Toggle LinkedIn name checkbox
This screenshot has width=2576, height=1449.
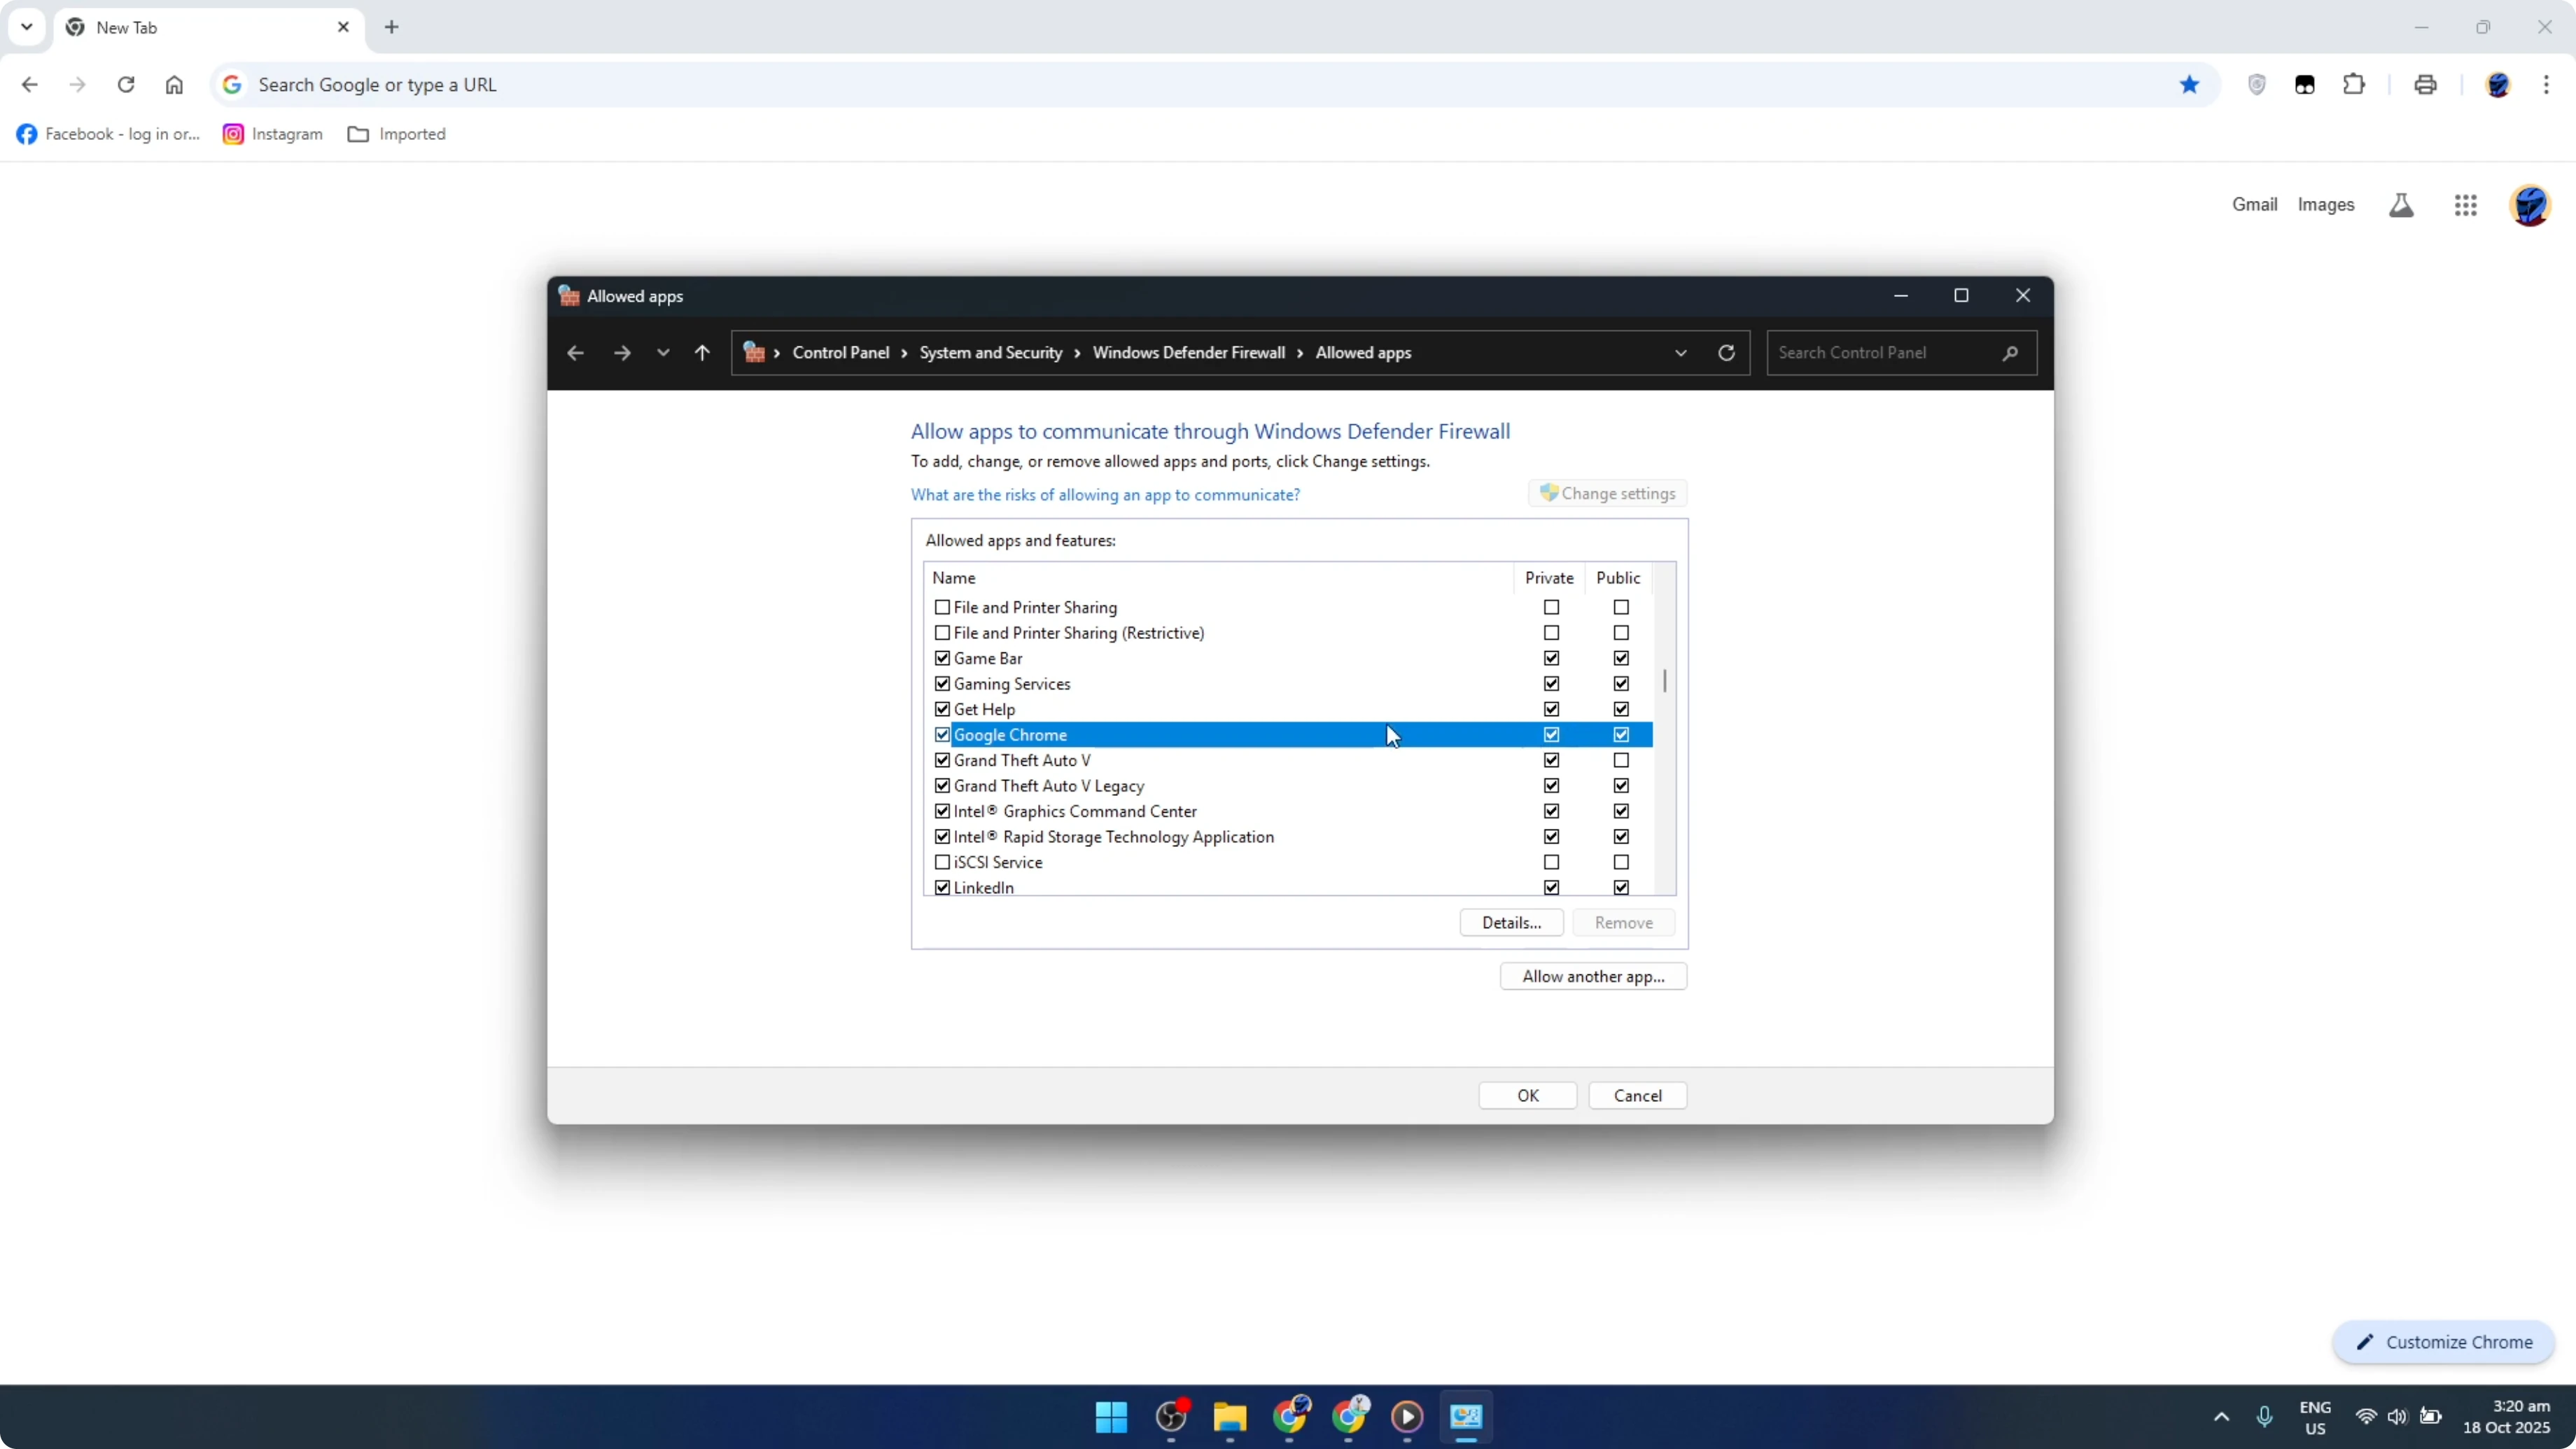(x=942, y=888)
